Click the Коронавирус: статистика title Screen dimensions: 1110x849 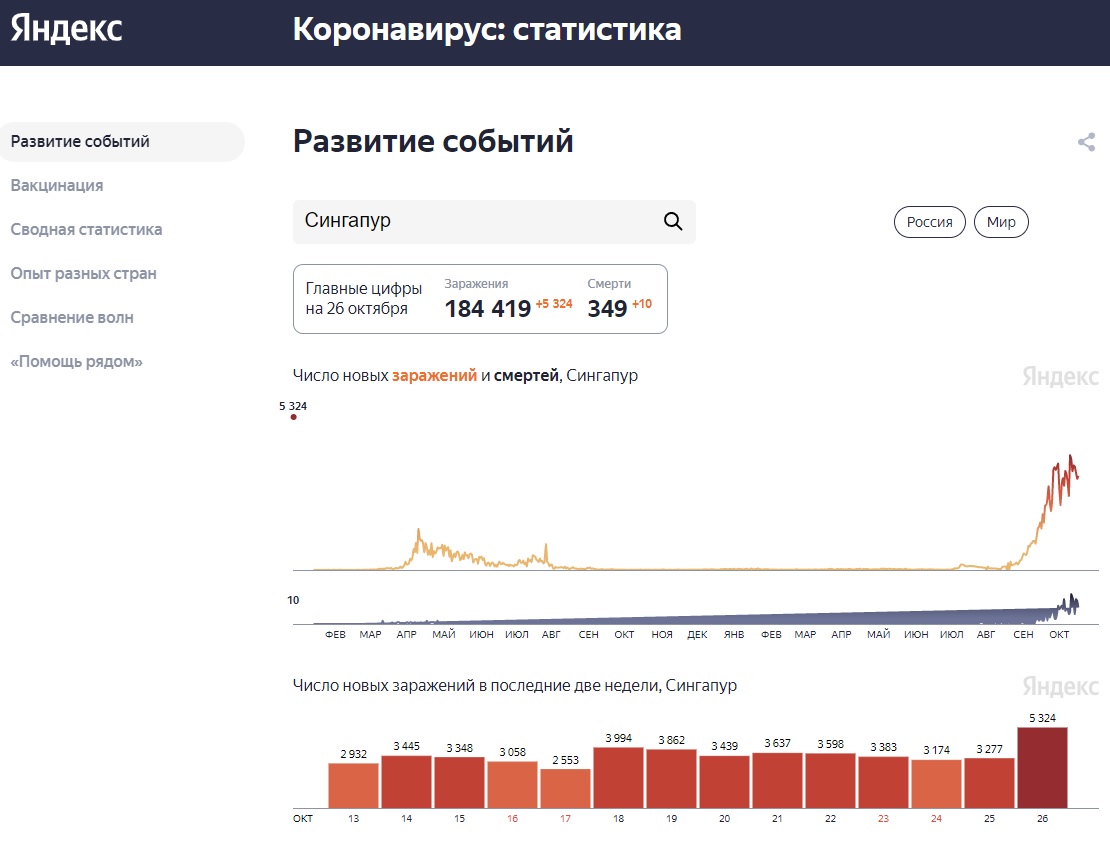click(x=487, y=30)
